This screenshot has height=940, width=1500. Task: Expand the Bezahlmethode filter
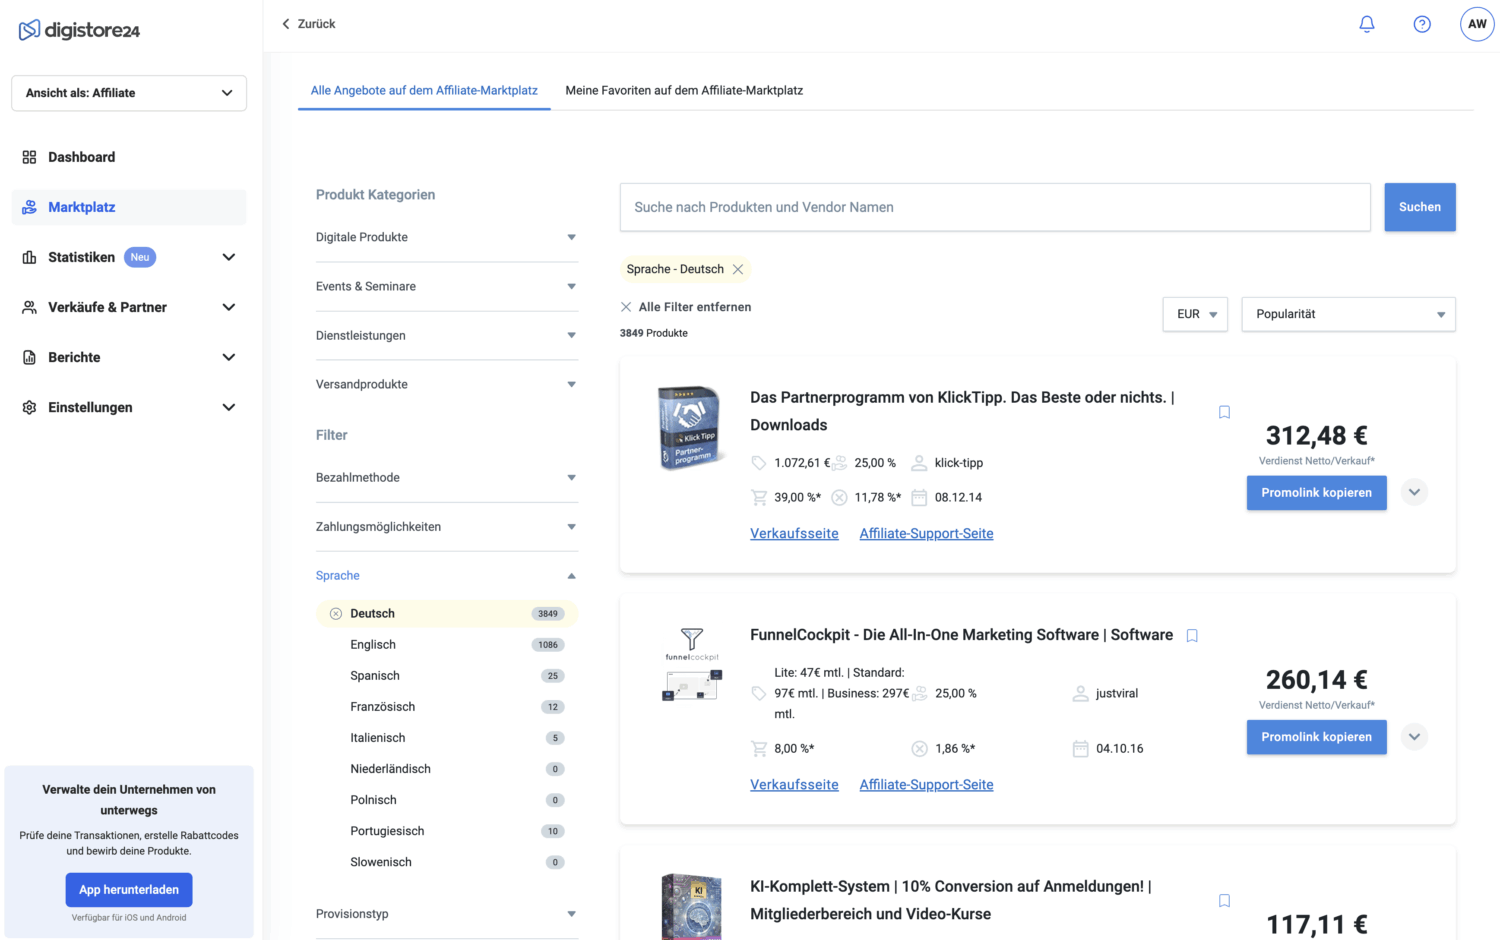pos(446,477)
